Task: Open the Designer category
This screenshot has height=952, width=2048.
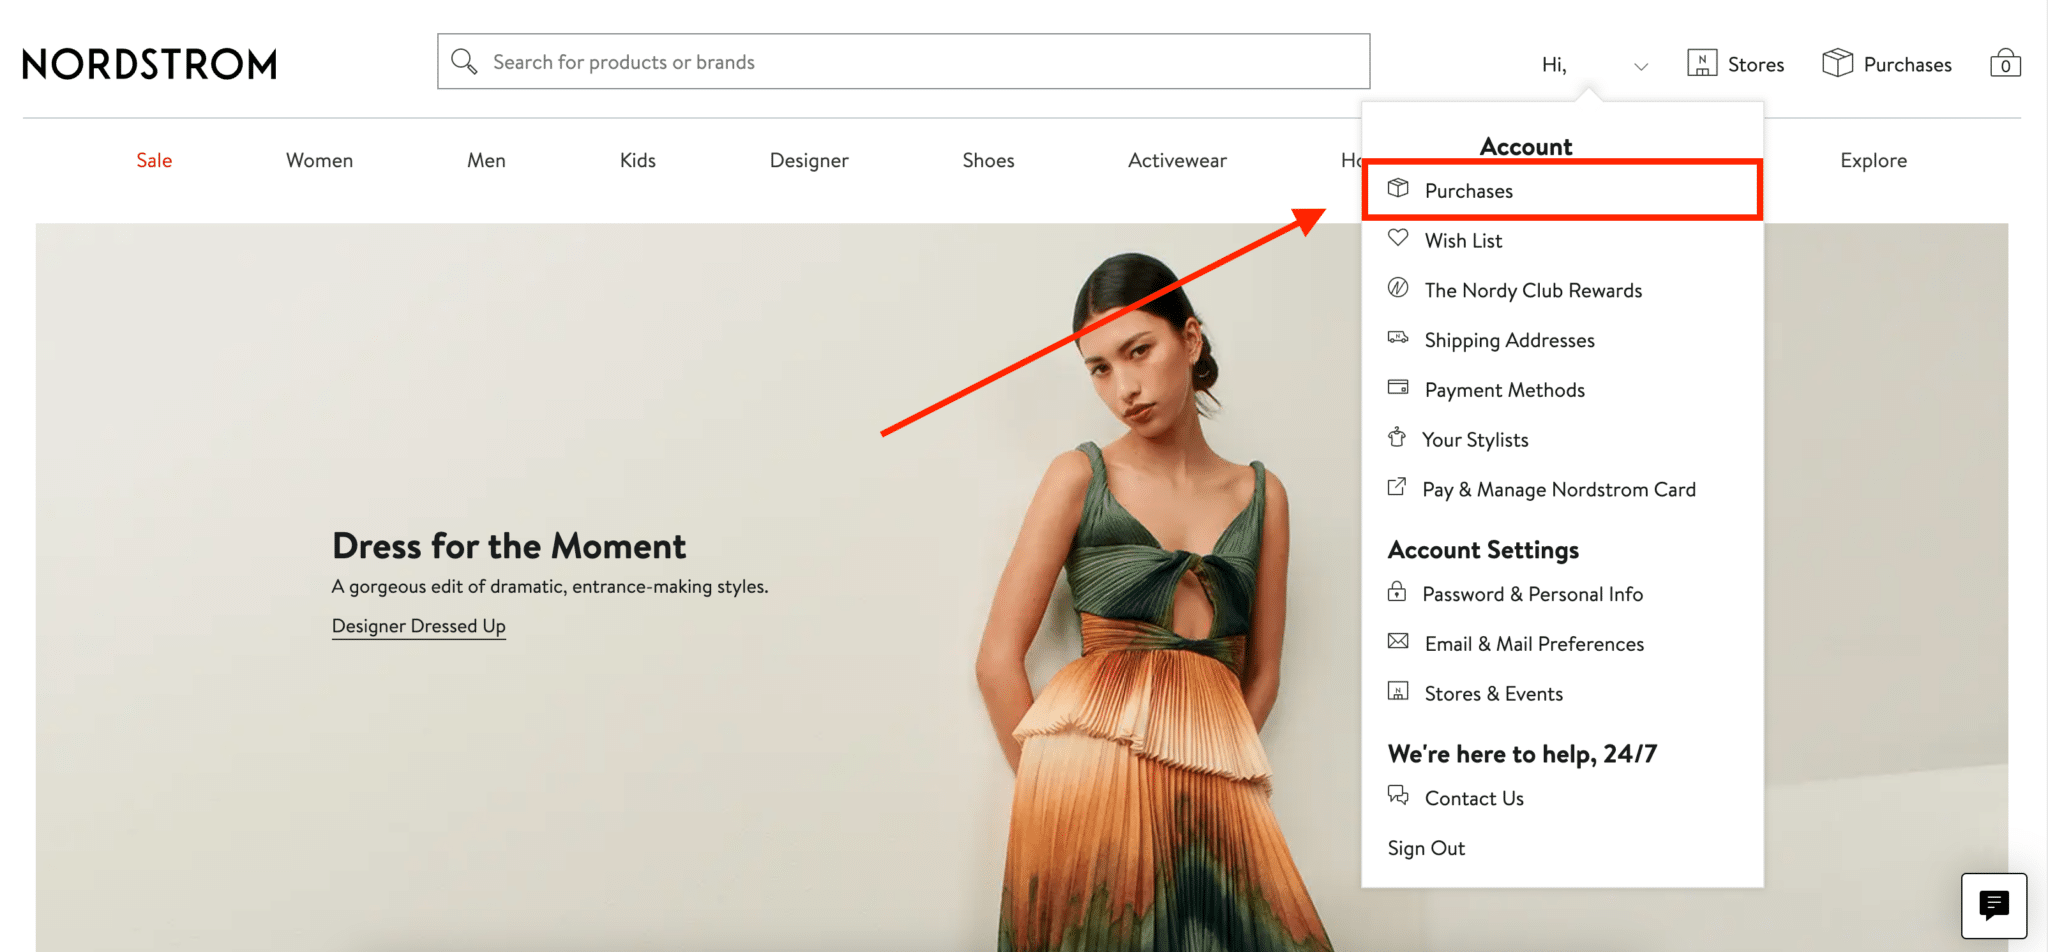Action: [x=809, y=161]
